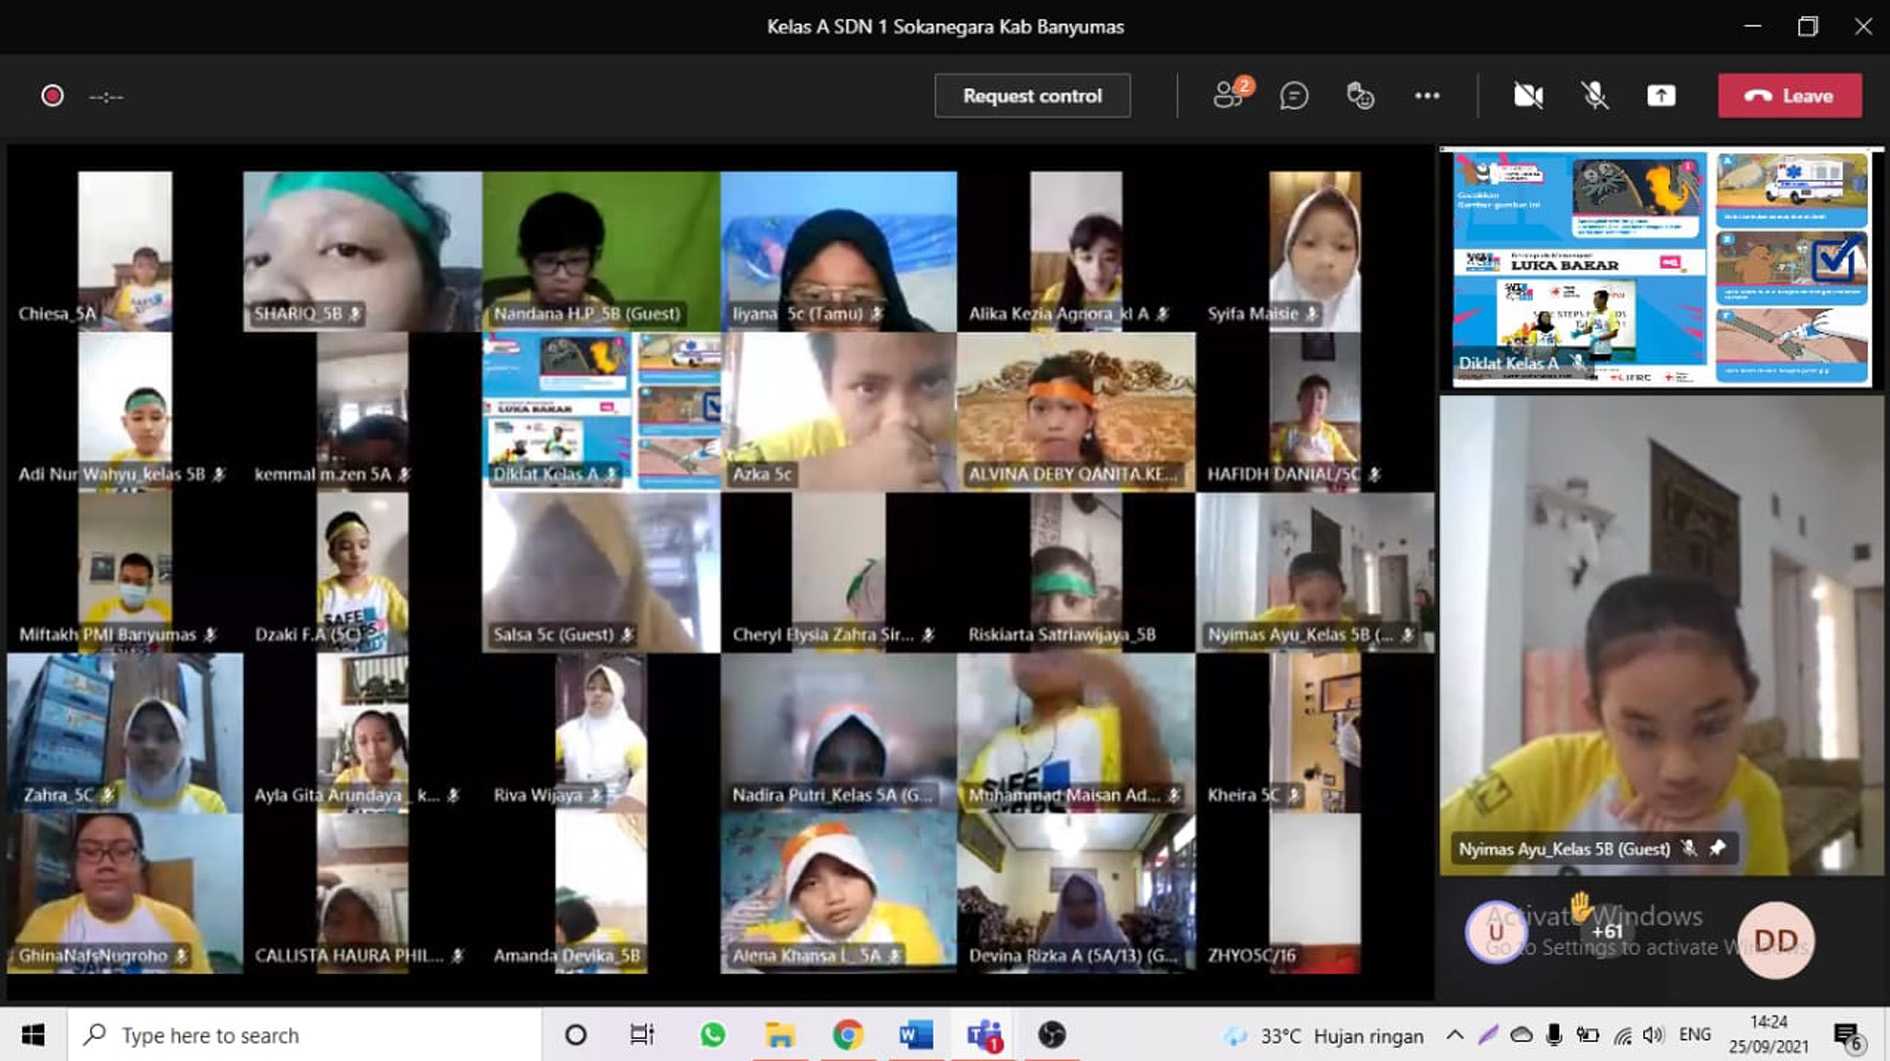Image resolution: width=1890 pixels, height=1061 pixels.
Task: Leave the Teams meeting
Action: [1789, 96]
